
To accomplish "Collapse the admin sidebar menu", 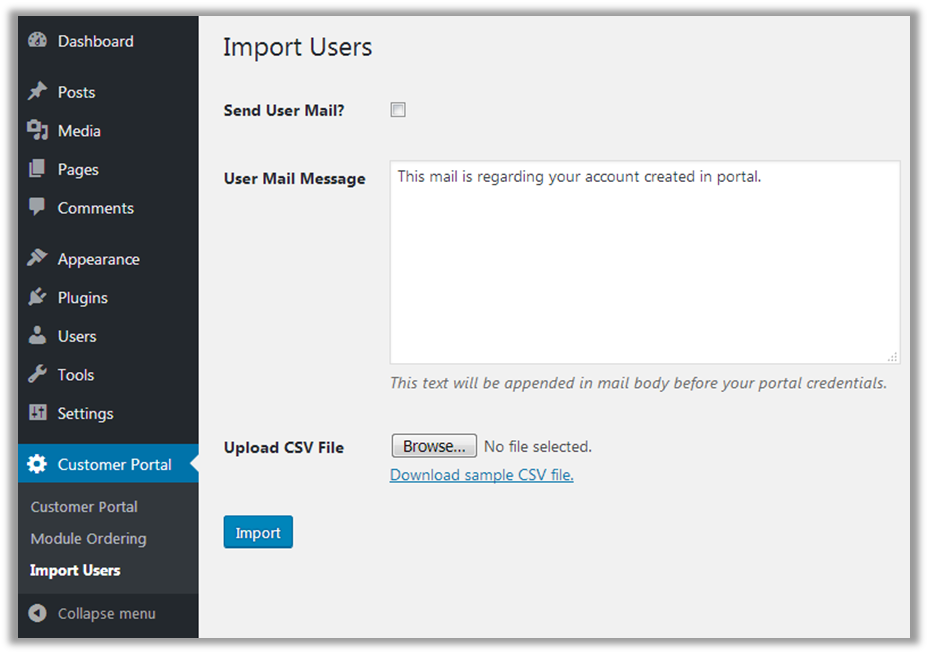I will pyautogui.click(x=92, y=614).
